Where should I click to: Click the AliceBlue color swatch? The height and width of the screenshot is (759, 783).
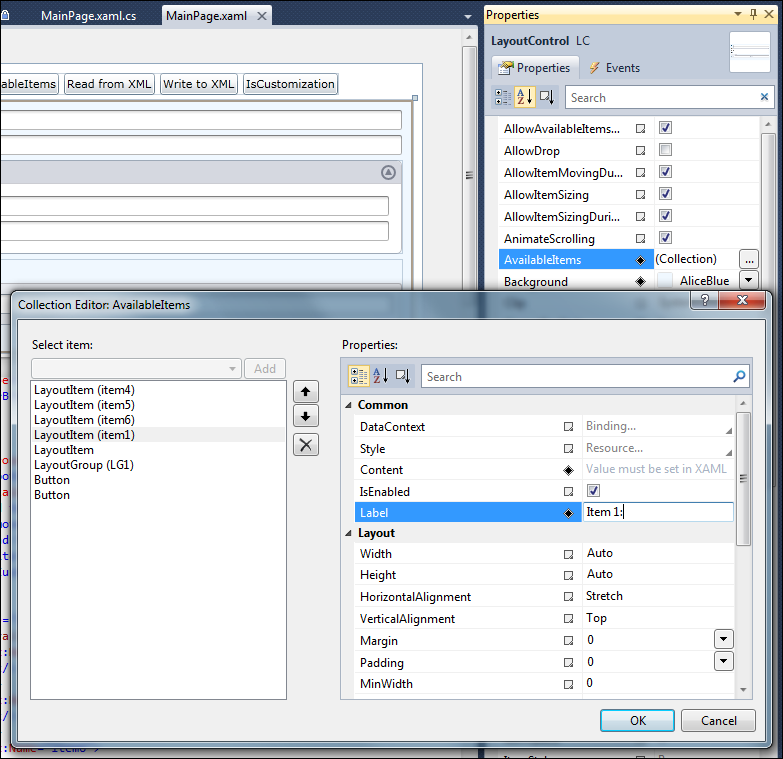pyautogui.click(x=664, y=280)
